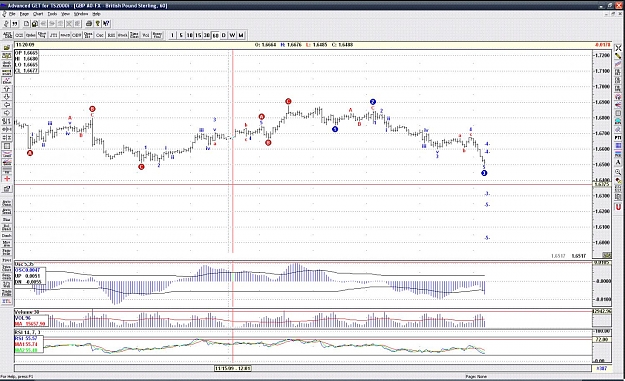Click the PTI tool icon
625x381 pixels.
618,137
